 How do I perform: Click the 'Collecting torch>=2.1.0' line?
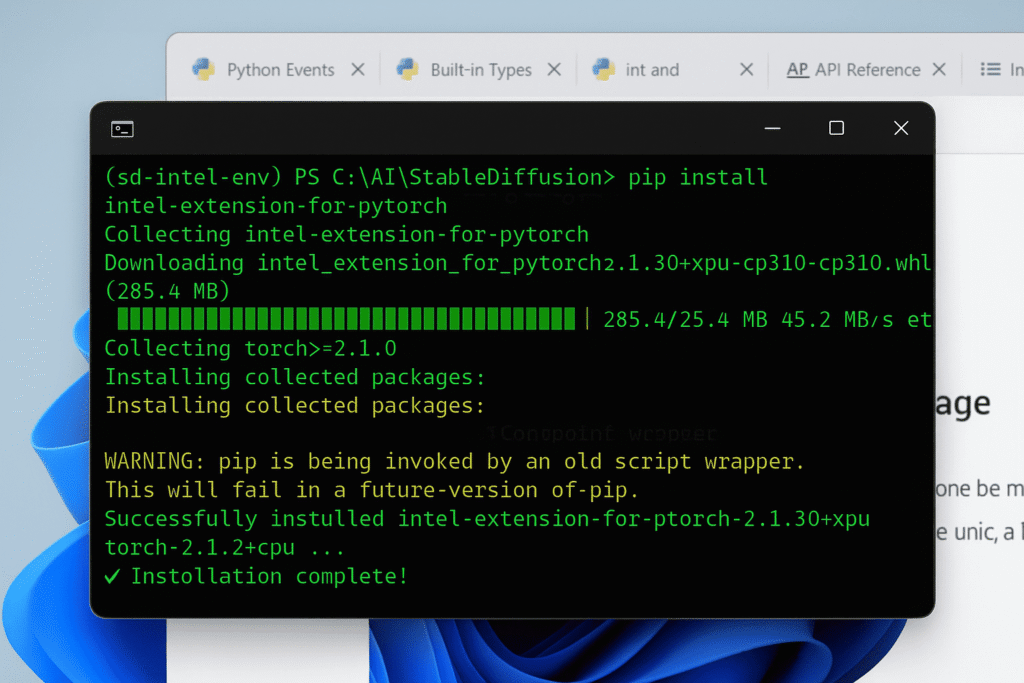click(250, 348)
